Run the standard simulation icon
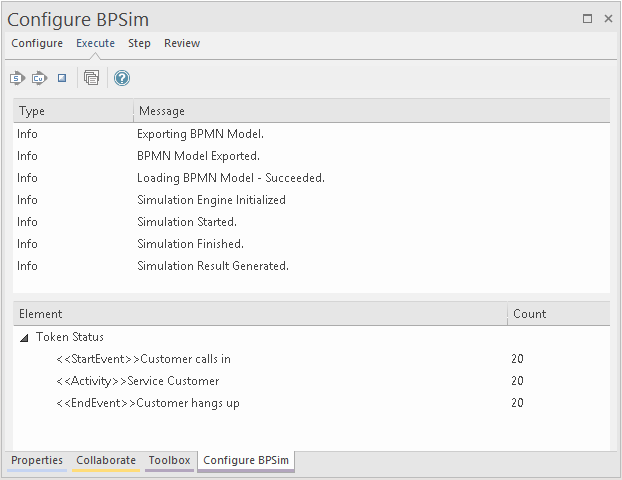Screen dimensions: 622x480 pyautogui.click(x=17, y=78)
